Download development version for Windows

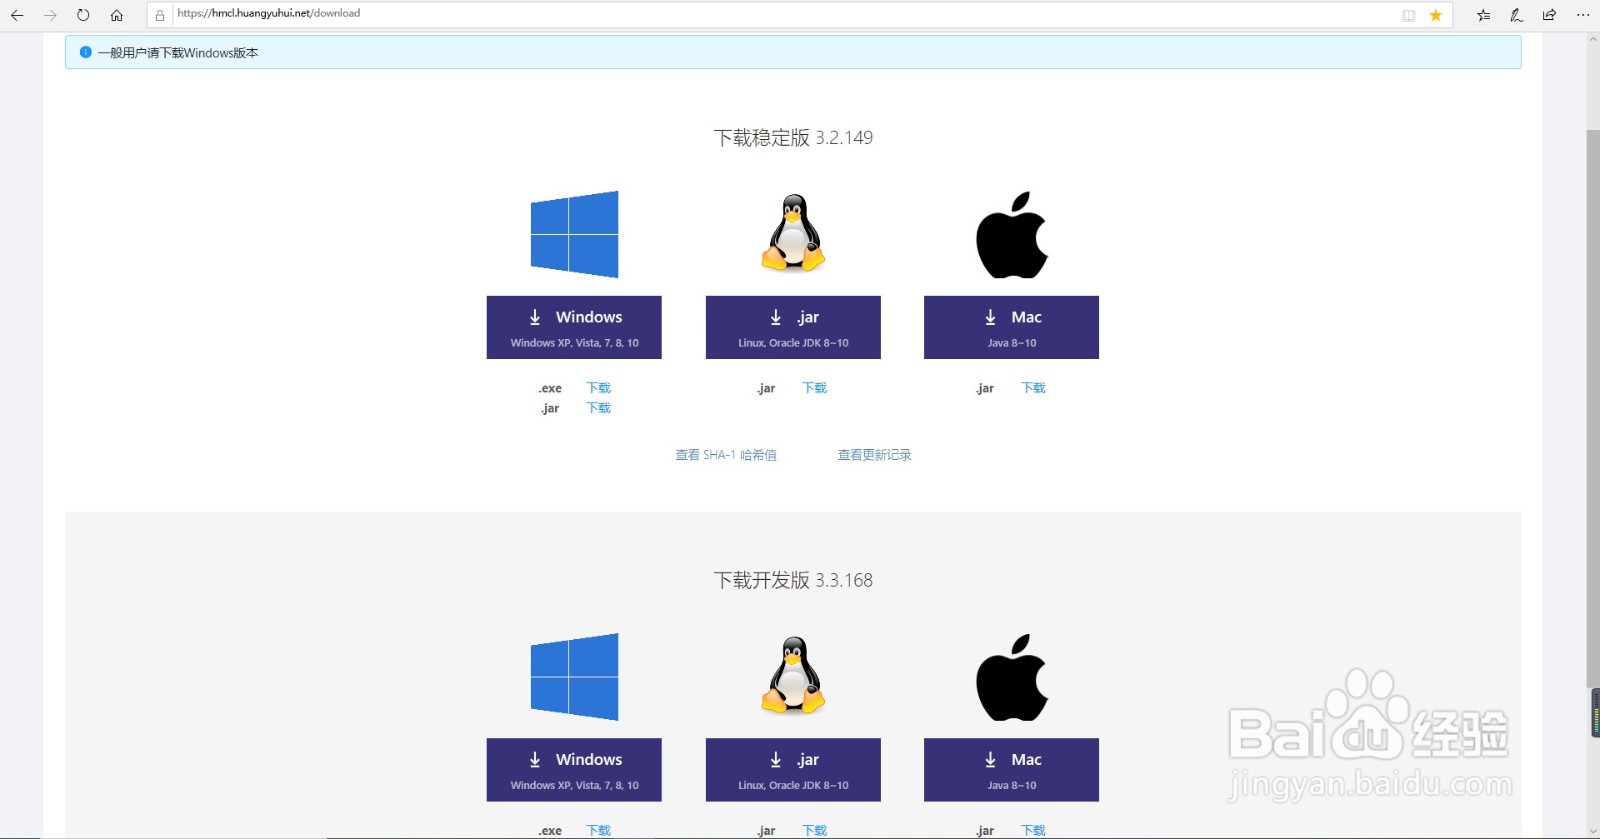[574, 770]
